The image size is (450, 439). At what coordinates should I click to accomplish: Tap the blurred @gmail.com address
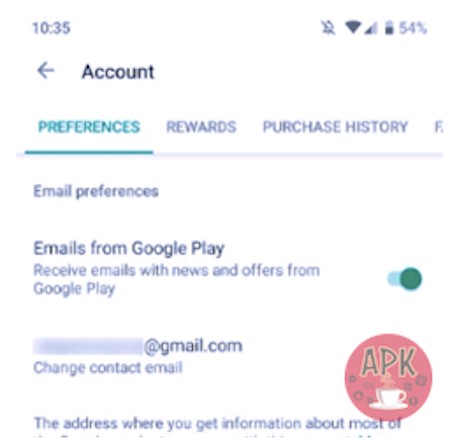tap(138, 346)
